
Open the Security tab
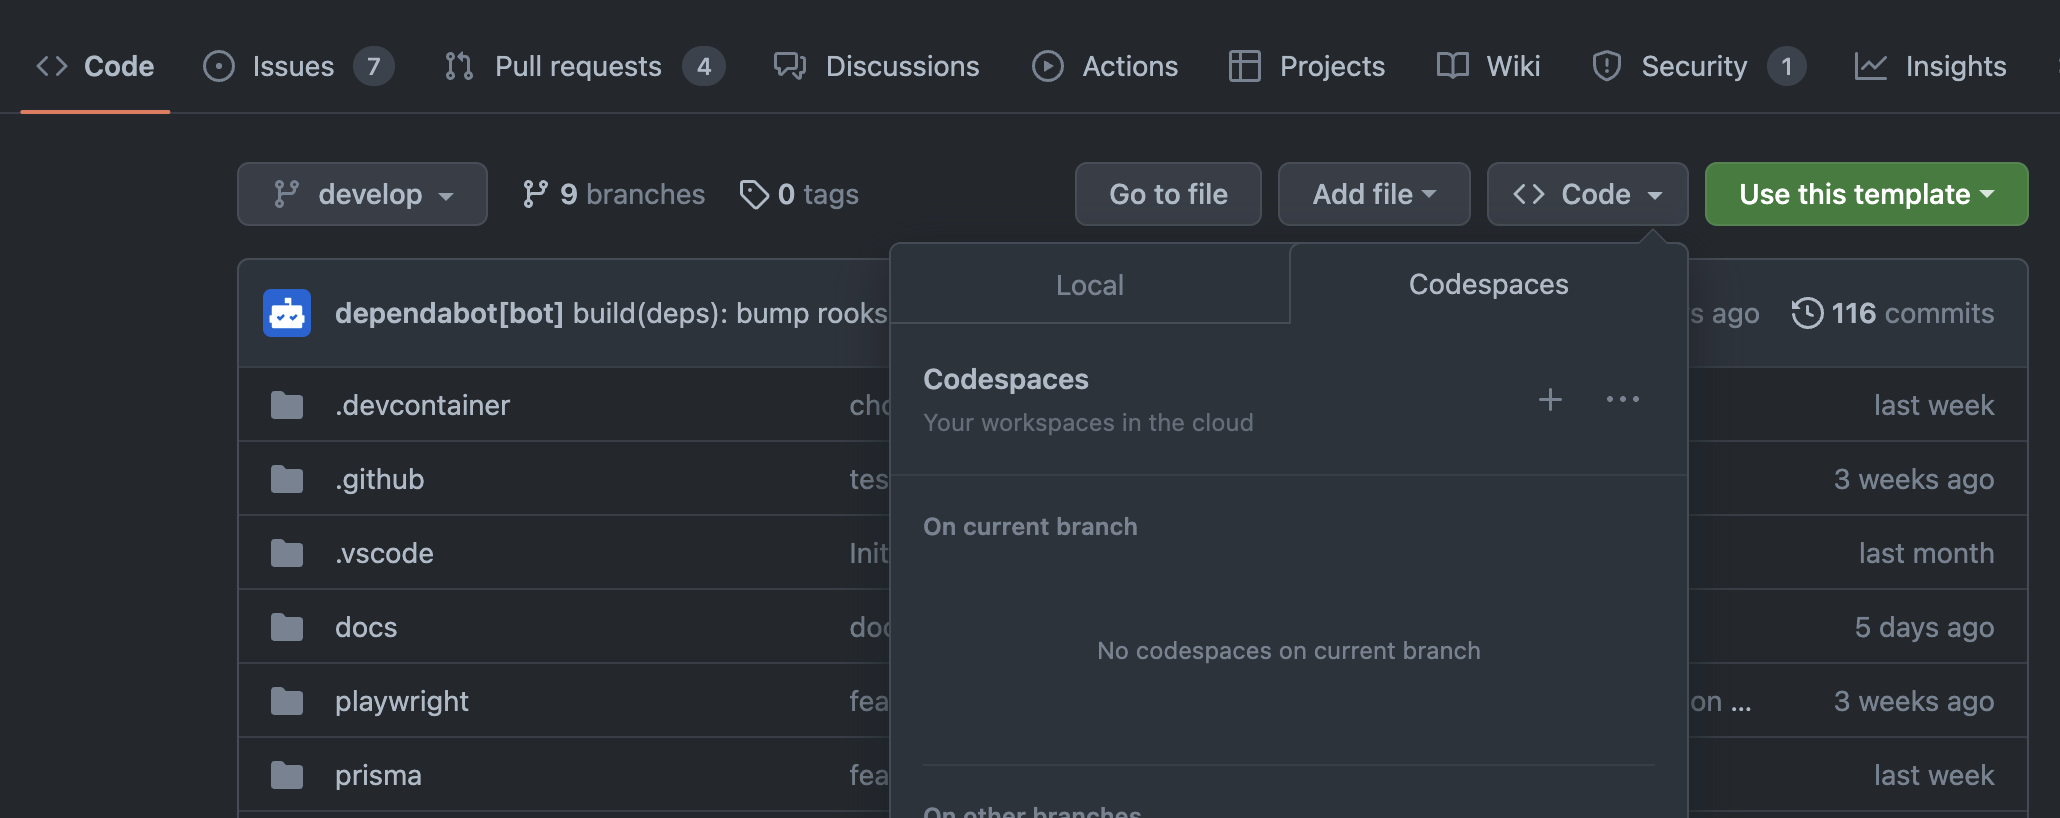point(1698,66)
